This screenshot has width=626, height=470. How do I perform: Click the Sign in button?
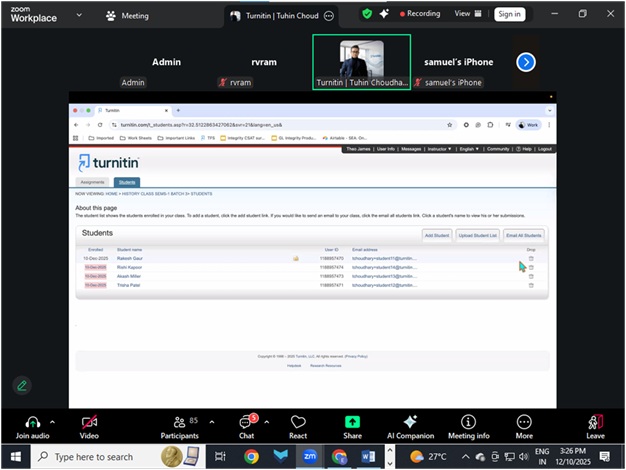tap(509, 14)
